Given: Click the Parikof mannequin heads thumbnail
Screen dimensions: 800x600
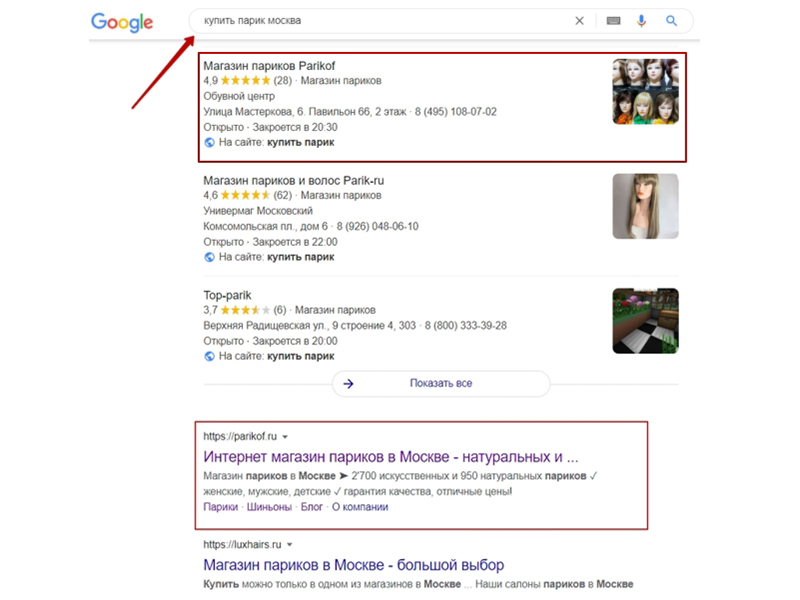Looking at the screenshot, I should [645, 91].
